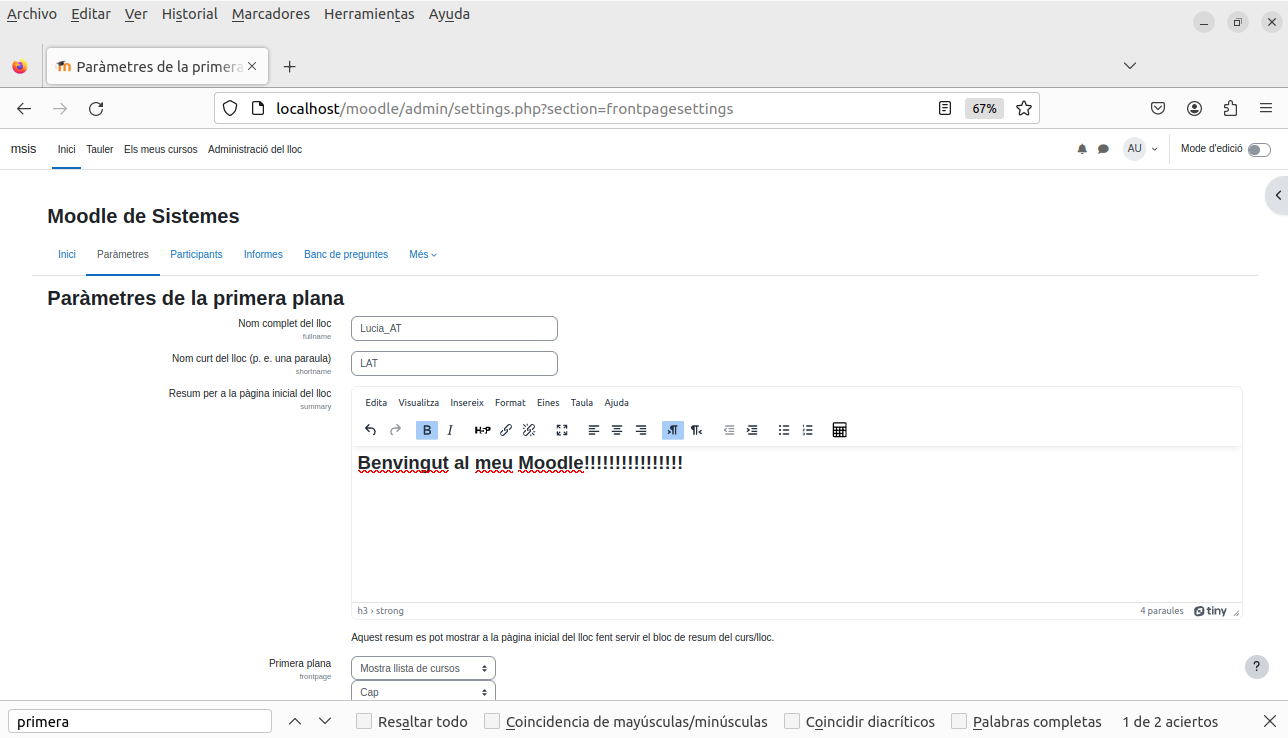Open the Insert link icon
The image size is (1288, 738).
506,430
